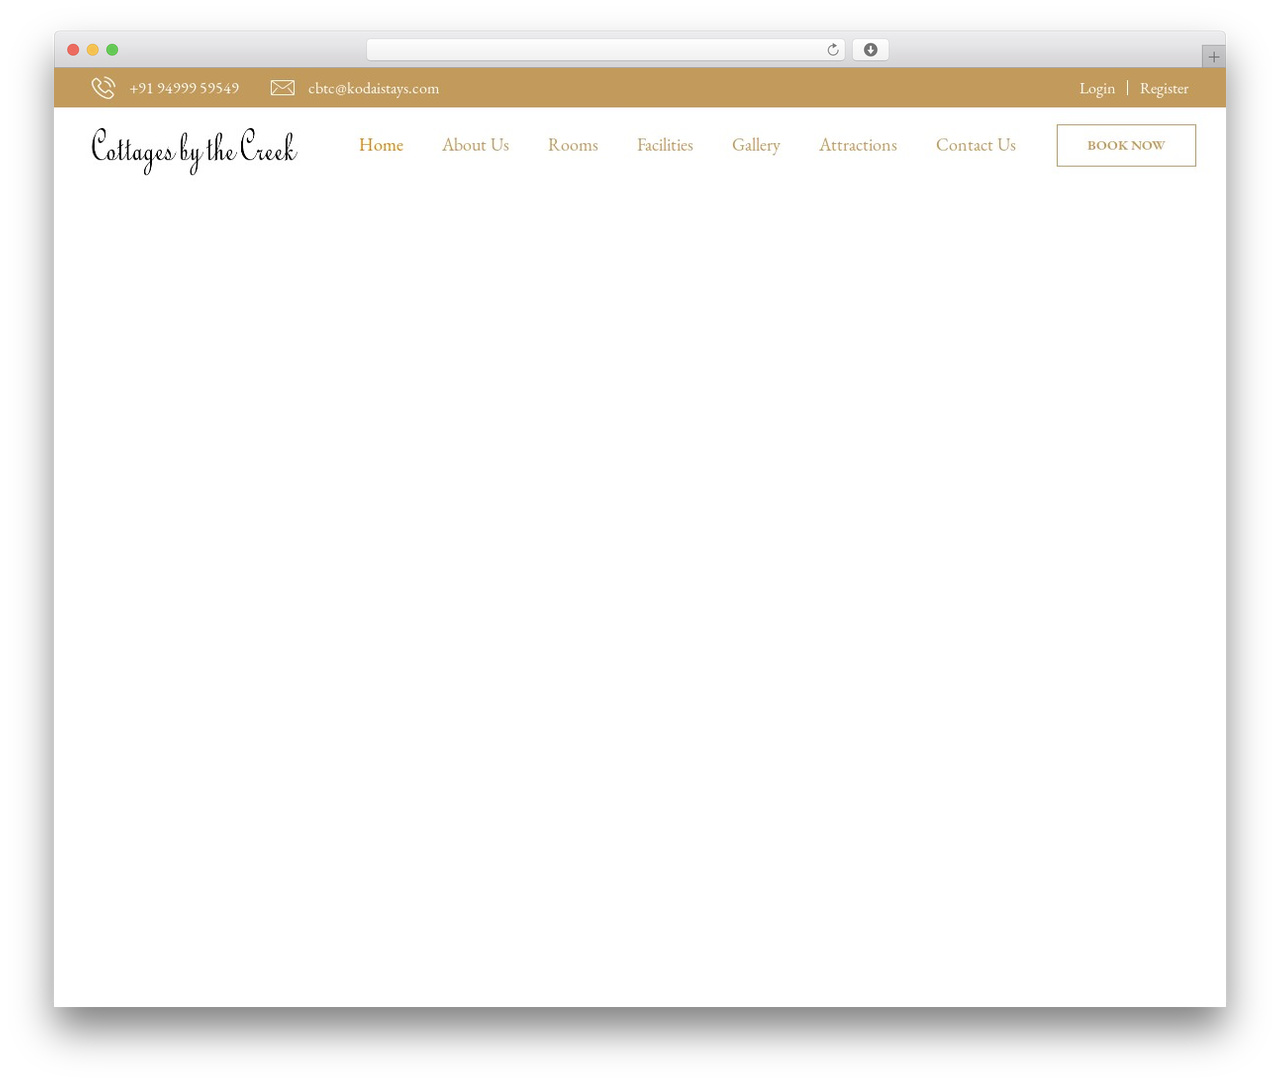Go to the Home menu item
Screen dimensions: 1280x1084
(x=381, y=145)
